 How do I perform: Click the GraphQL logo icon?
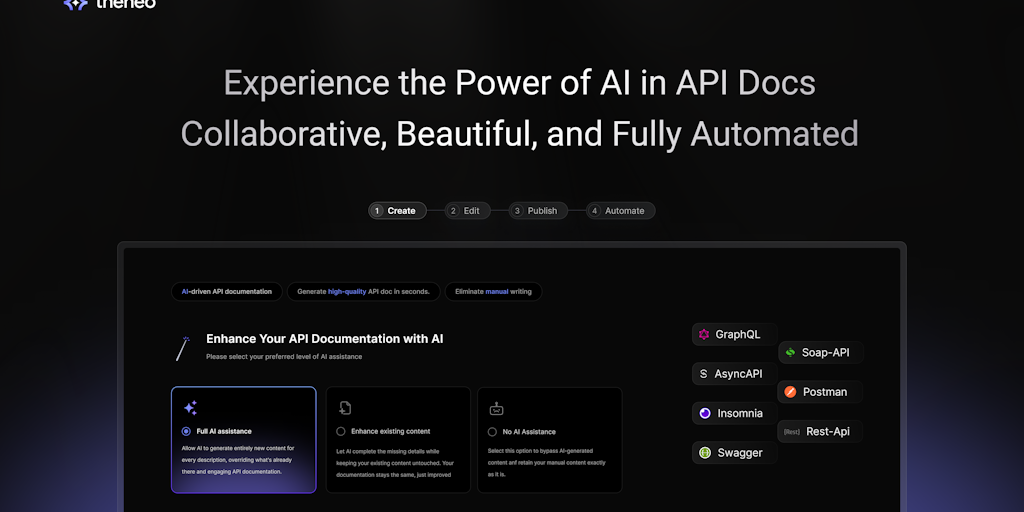704,334
